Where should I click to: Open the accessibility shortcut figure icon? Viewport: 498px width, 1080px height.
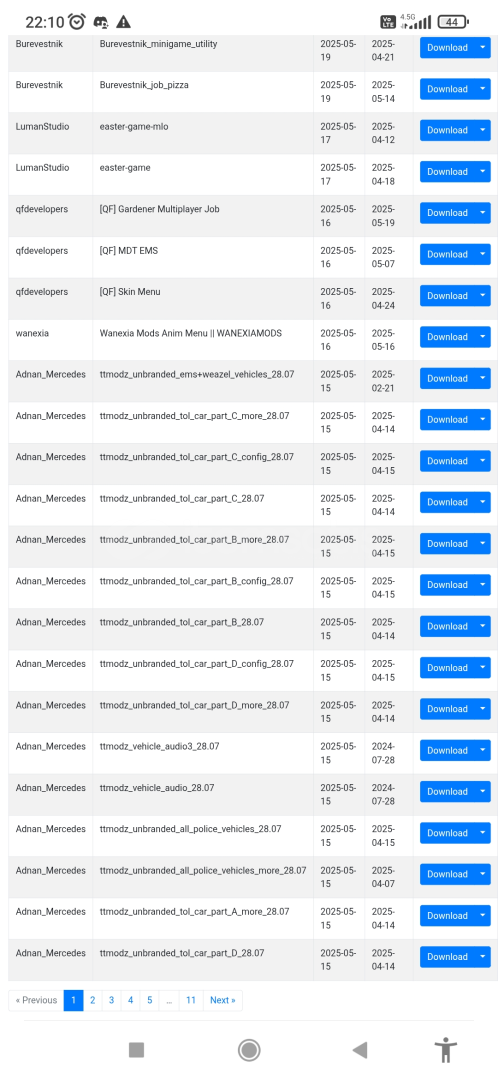pyautogui.click(x=446, y=1050)
